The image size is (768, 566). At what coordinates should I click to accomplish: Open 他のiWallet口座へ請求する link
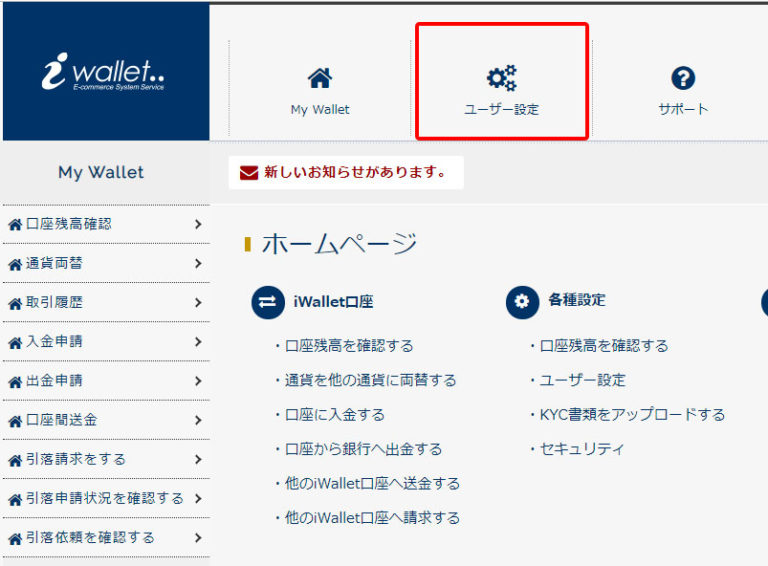(x=373, y=518)
